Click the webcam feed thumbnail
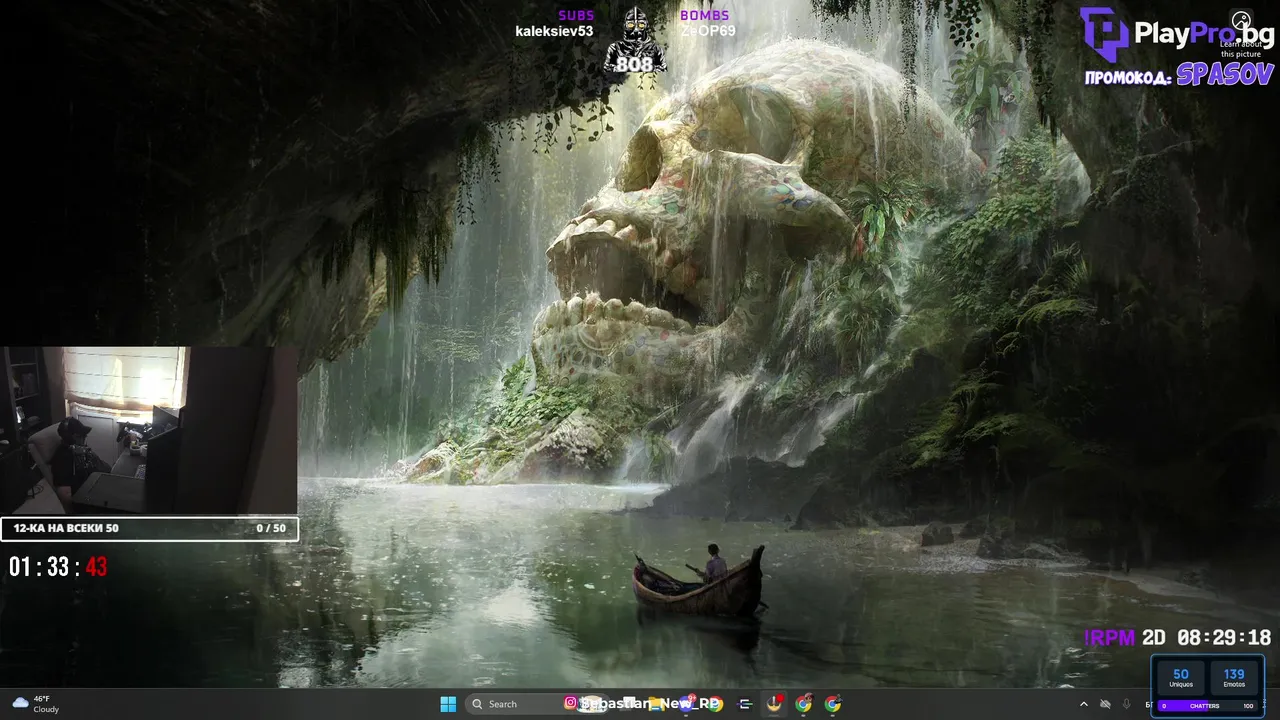This screenshot has width=1280, height=720. click(x=149, y=431)
